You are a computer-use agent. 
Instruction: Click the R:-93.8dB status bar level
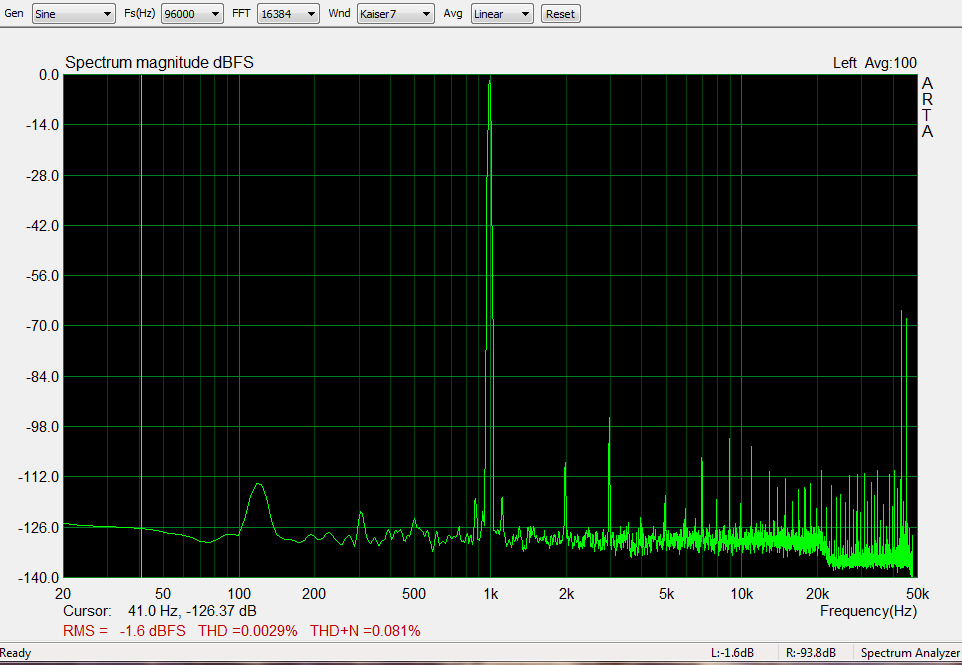[810, 653]
